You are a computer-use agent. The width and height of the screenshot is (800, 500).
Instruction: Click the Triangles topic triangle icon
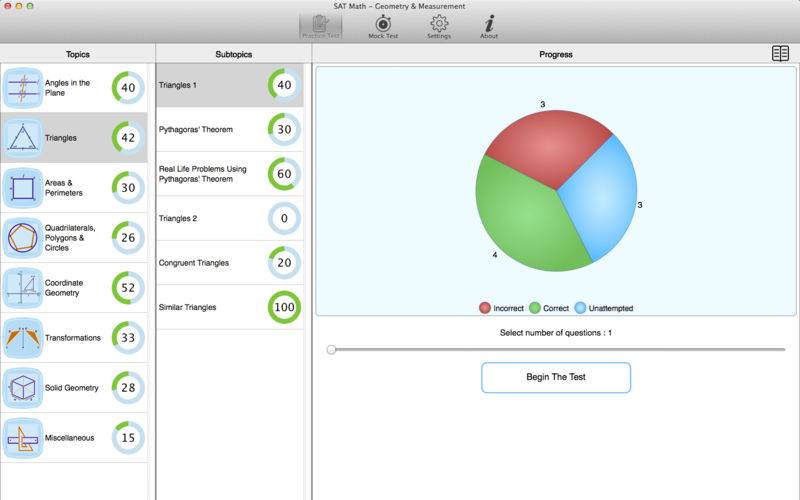click(x=22, y=138)
